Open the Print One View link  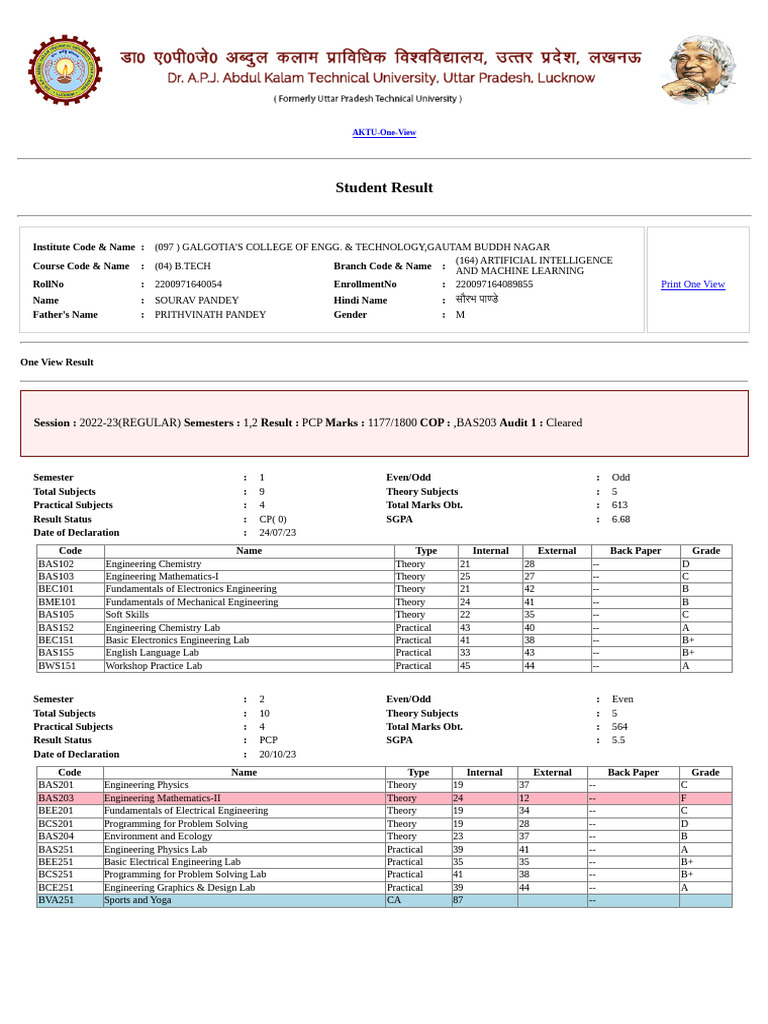pyautogui.click(x=693, y=284)
